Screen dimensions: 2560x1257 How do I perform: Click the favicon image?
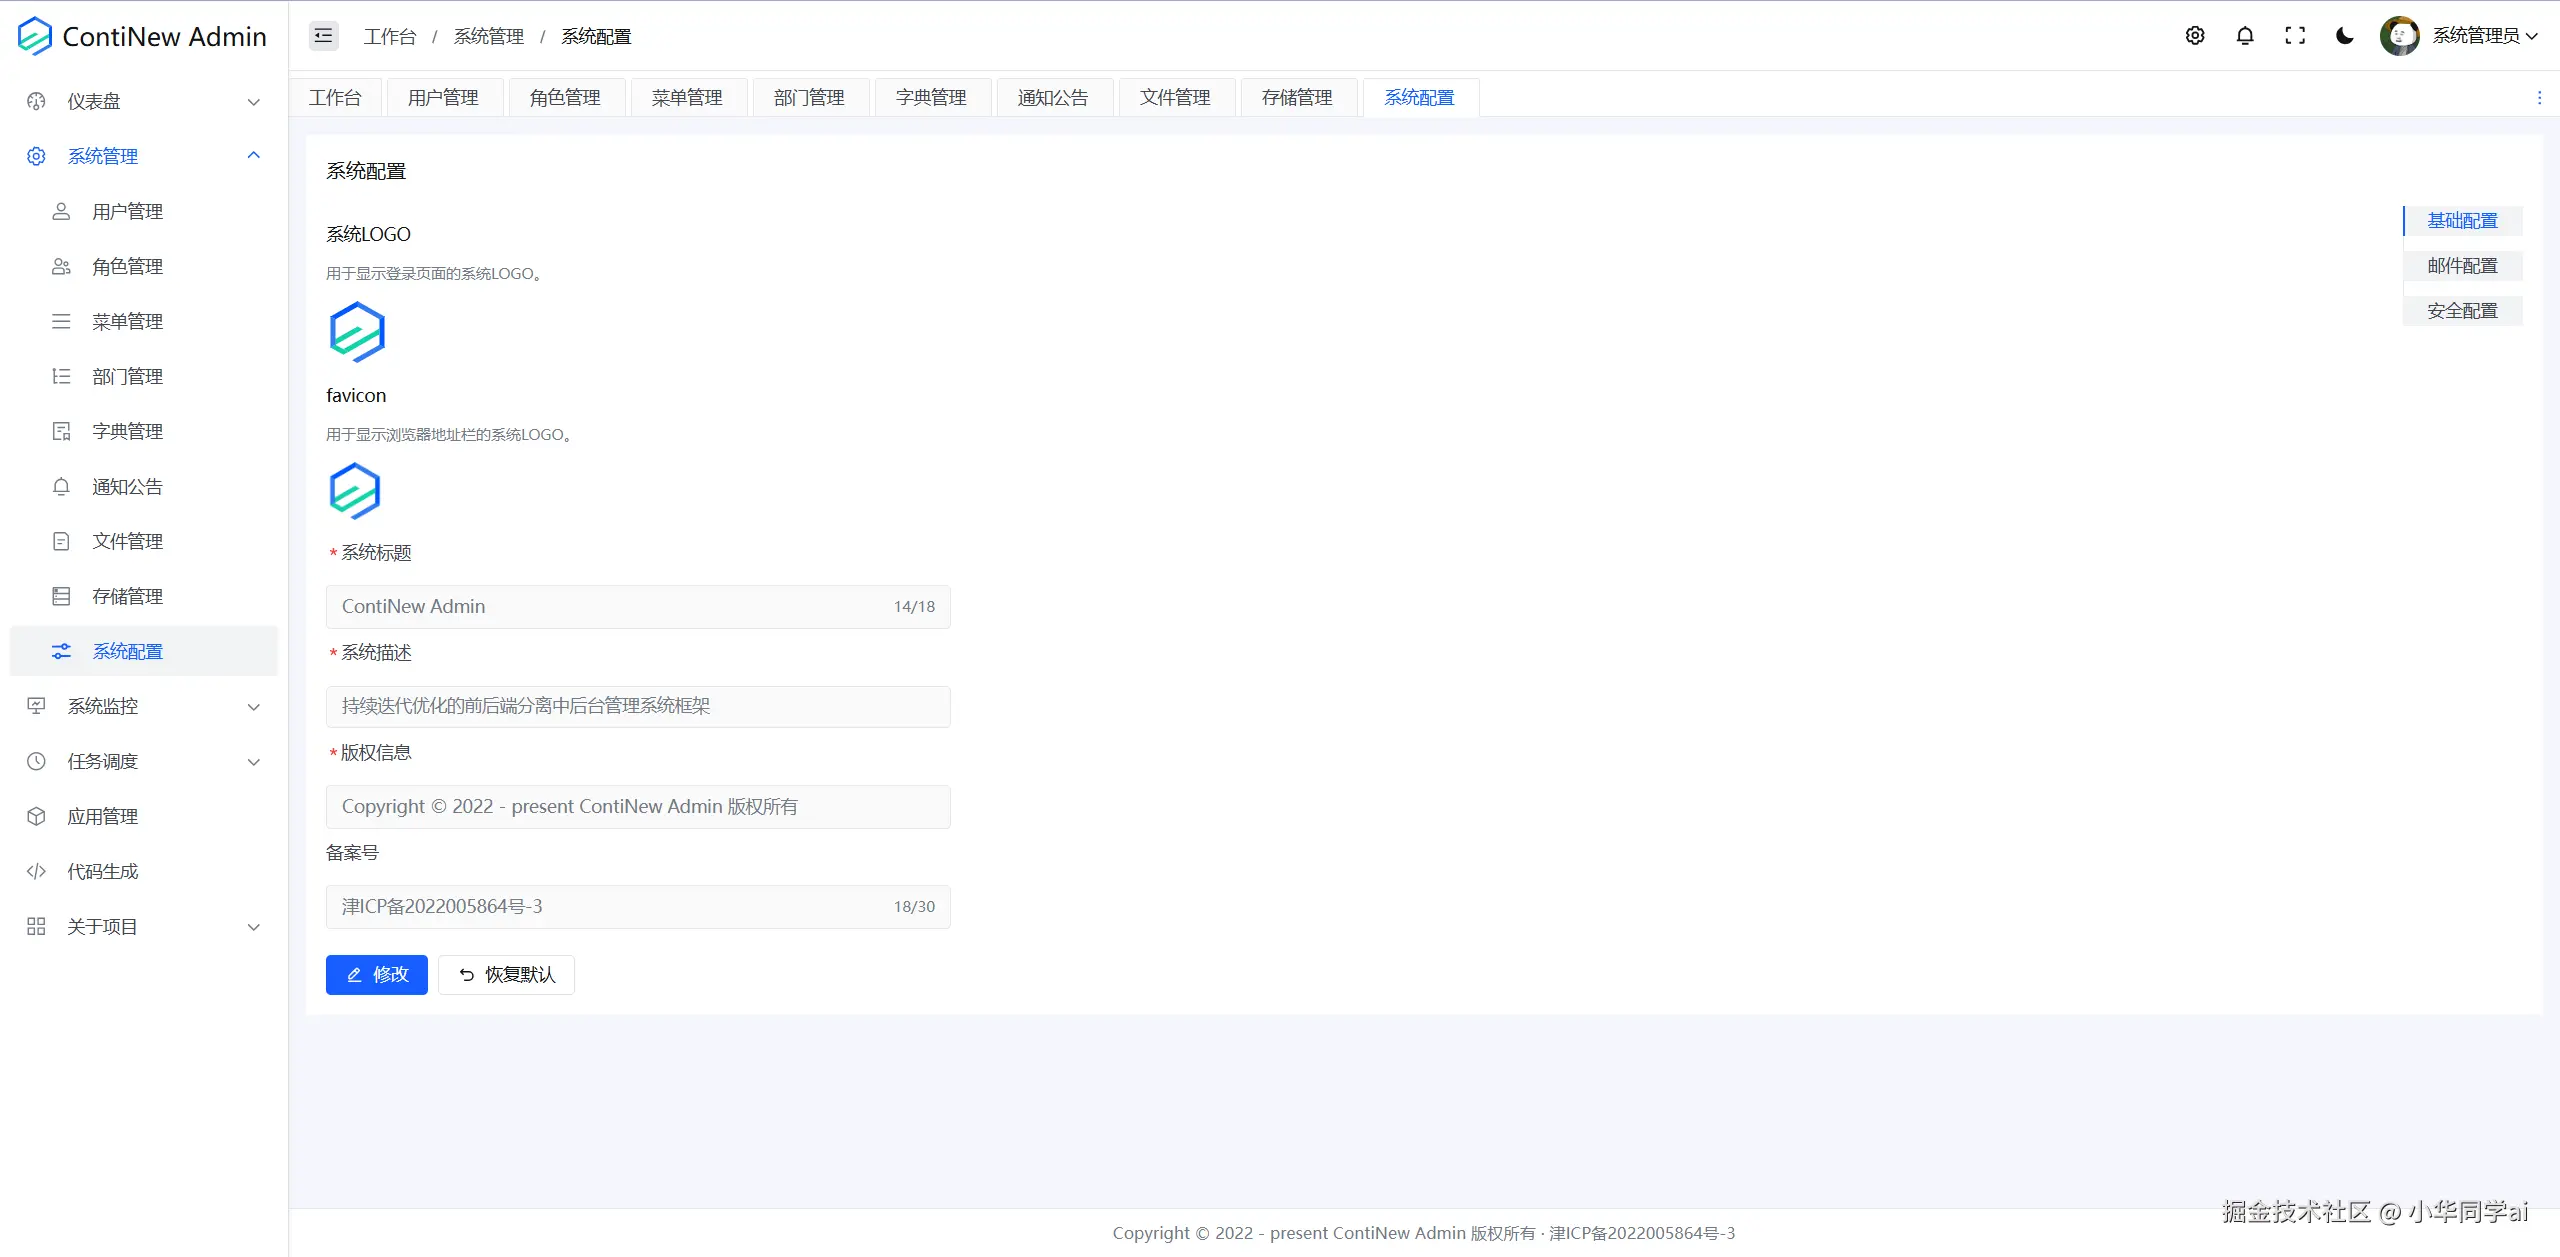[x=355, y=491]
